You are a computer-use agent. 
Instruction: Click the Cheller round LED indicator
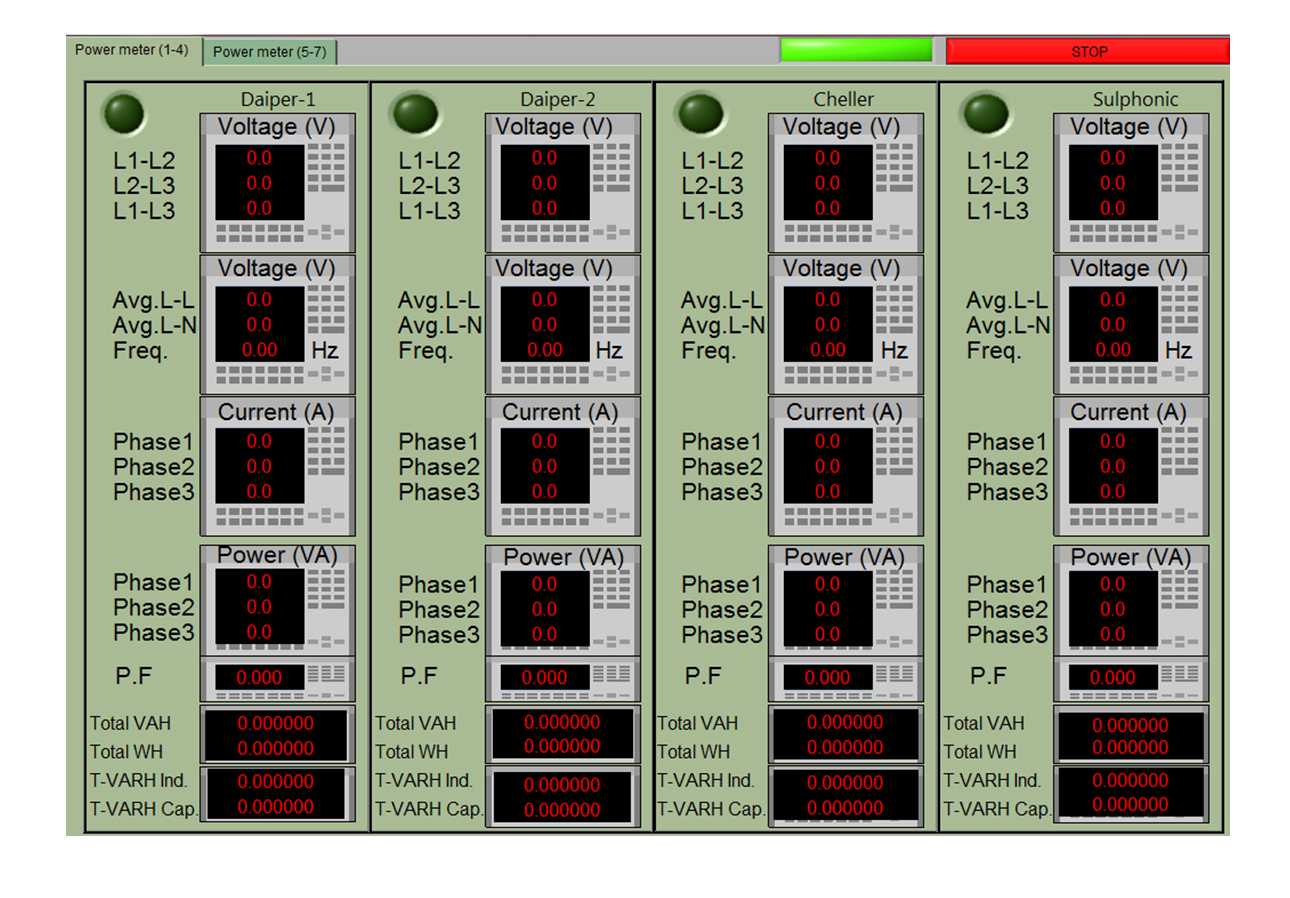click(x=700, y=115)
